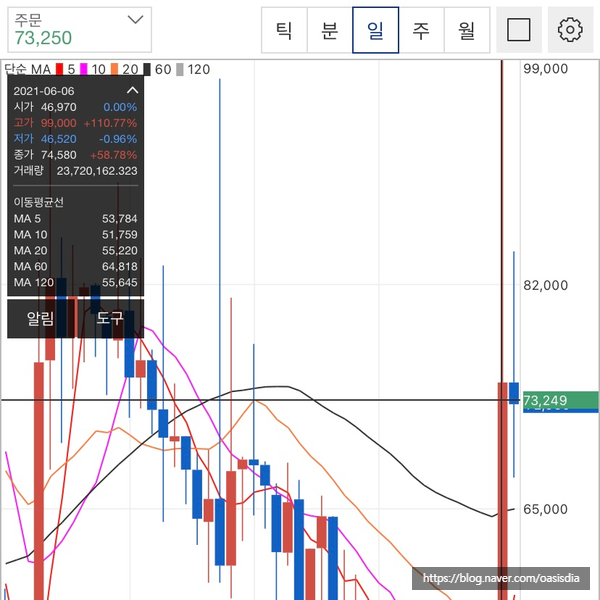Click the MA 20 value 55,220
Viewport: 600px width, 600px height.
point(119,251)
